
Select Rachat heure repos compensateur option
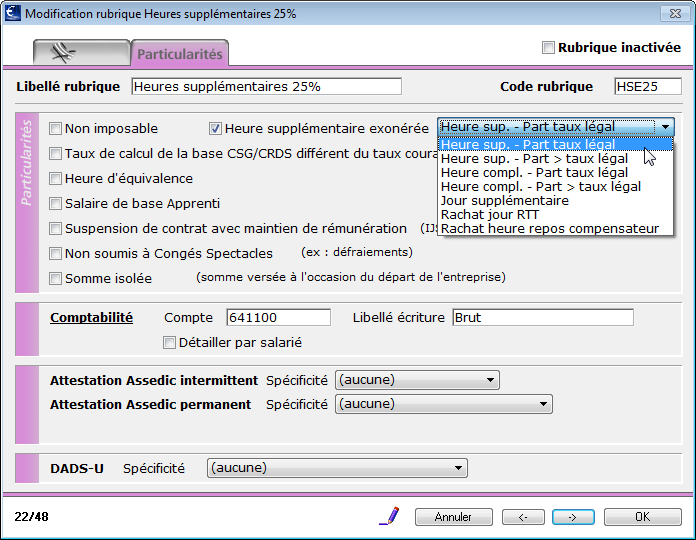pos(555,229)
